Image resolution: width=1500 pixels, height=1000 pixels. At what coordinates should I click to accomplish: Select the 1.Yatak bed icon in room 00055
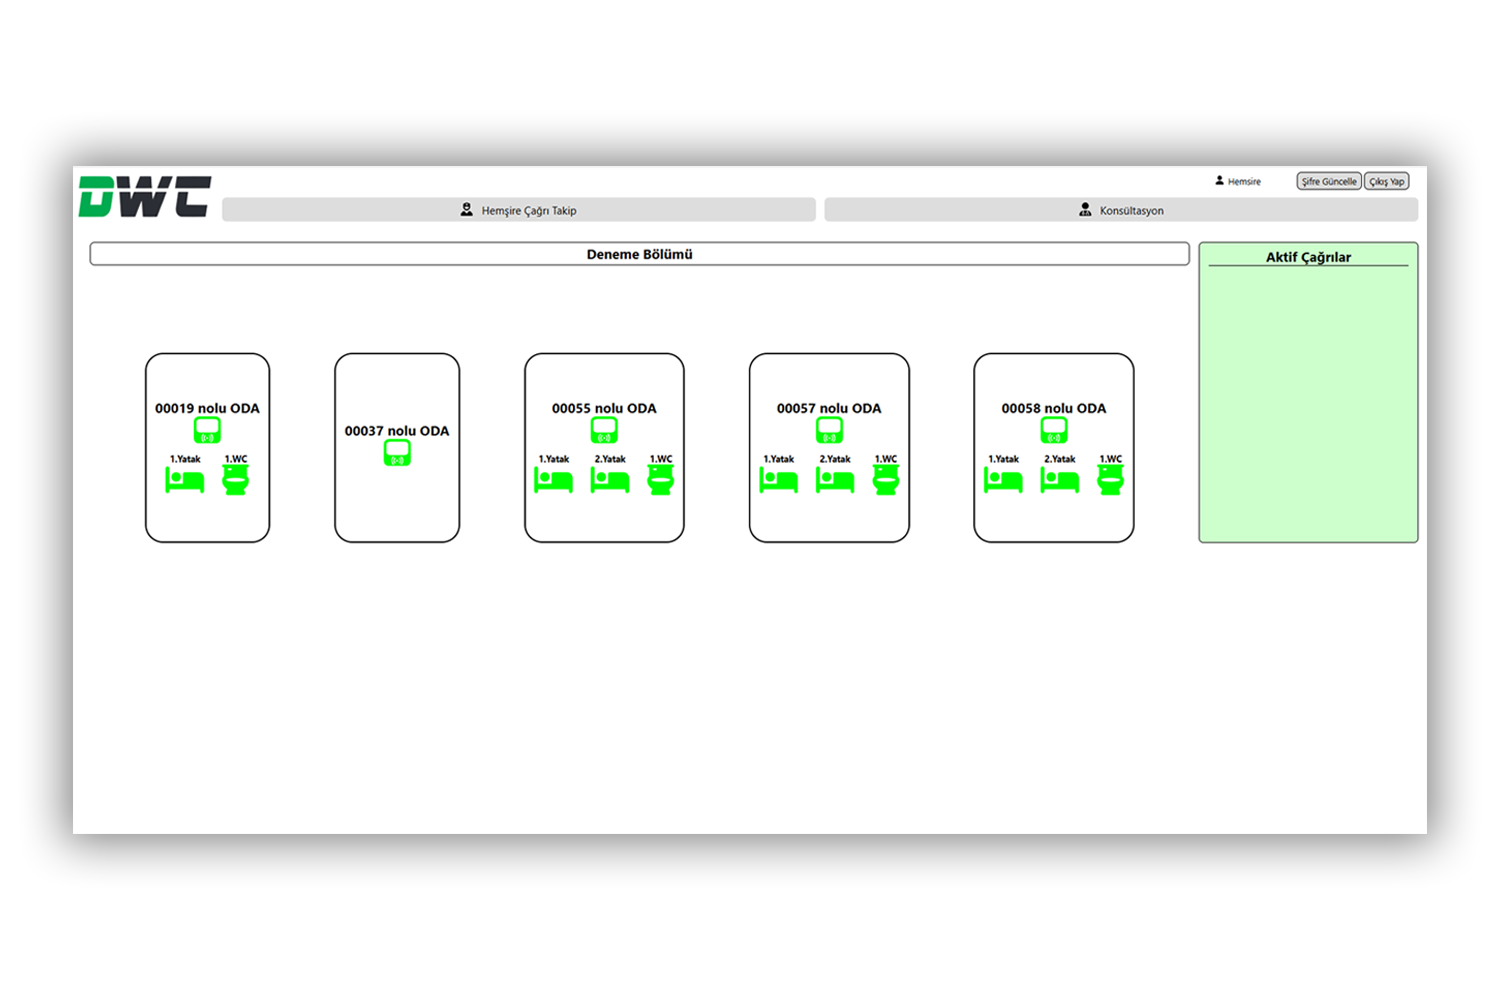click(x=554, y=481)
